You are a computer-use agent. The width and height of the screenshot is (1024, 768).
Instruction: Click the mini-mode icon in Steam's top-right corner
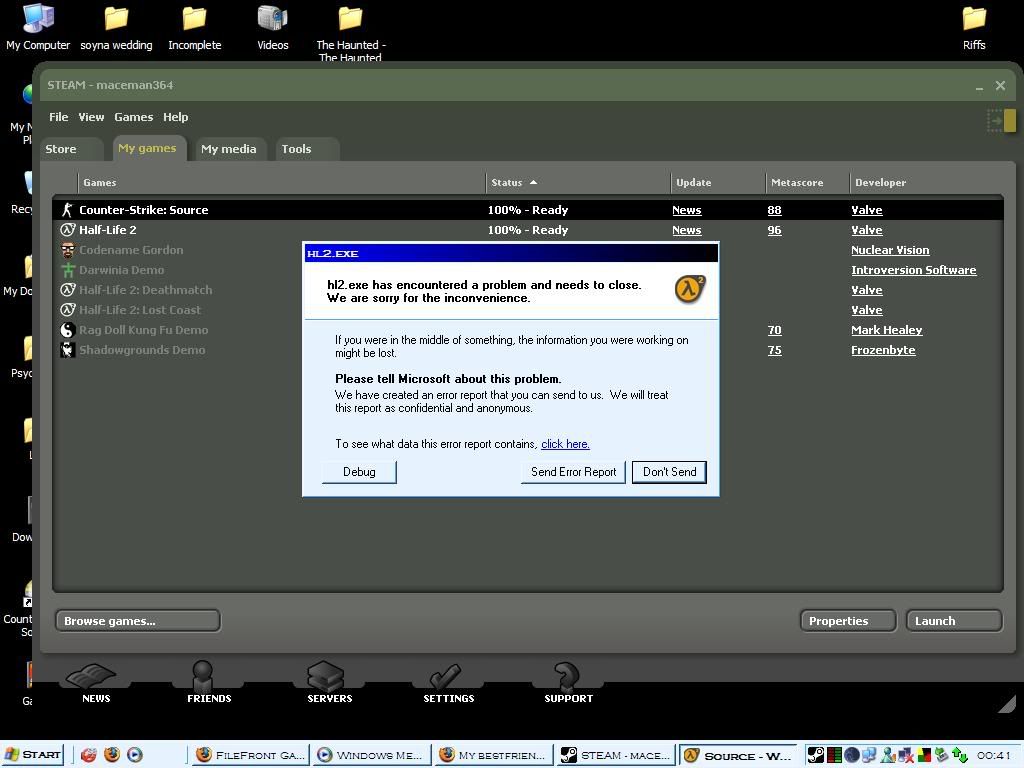(1001, 120)
